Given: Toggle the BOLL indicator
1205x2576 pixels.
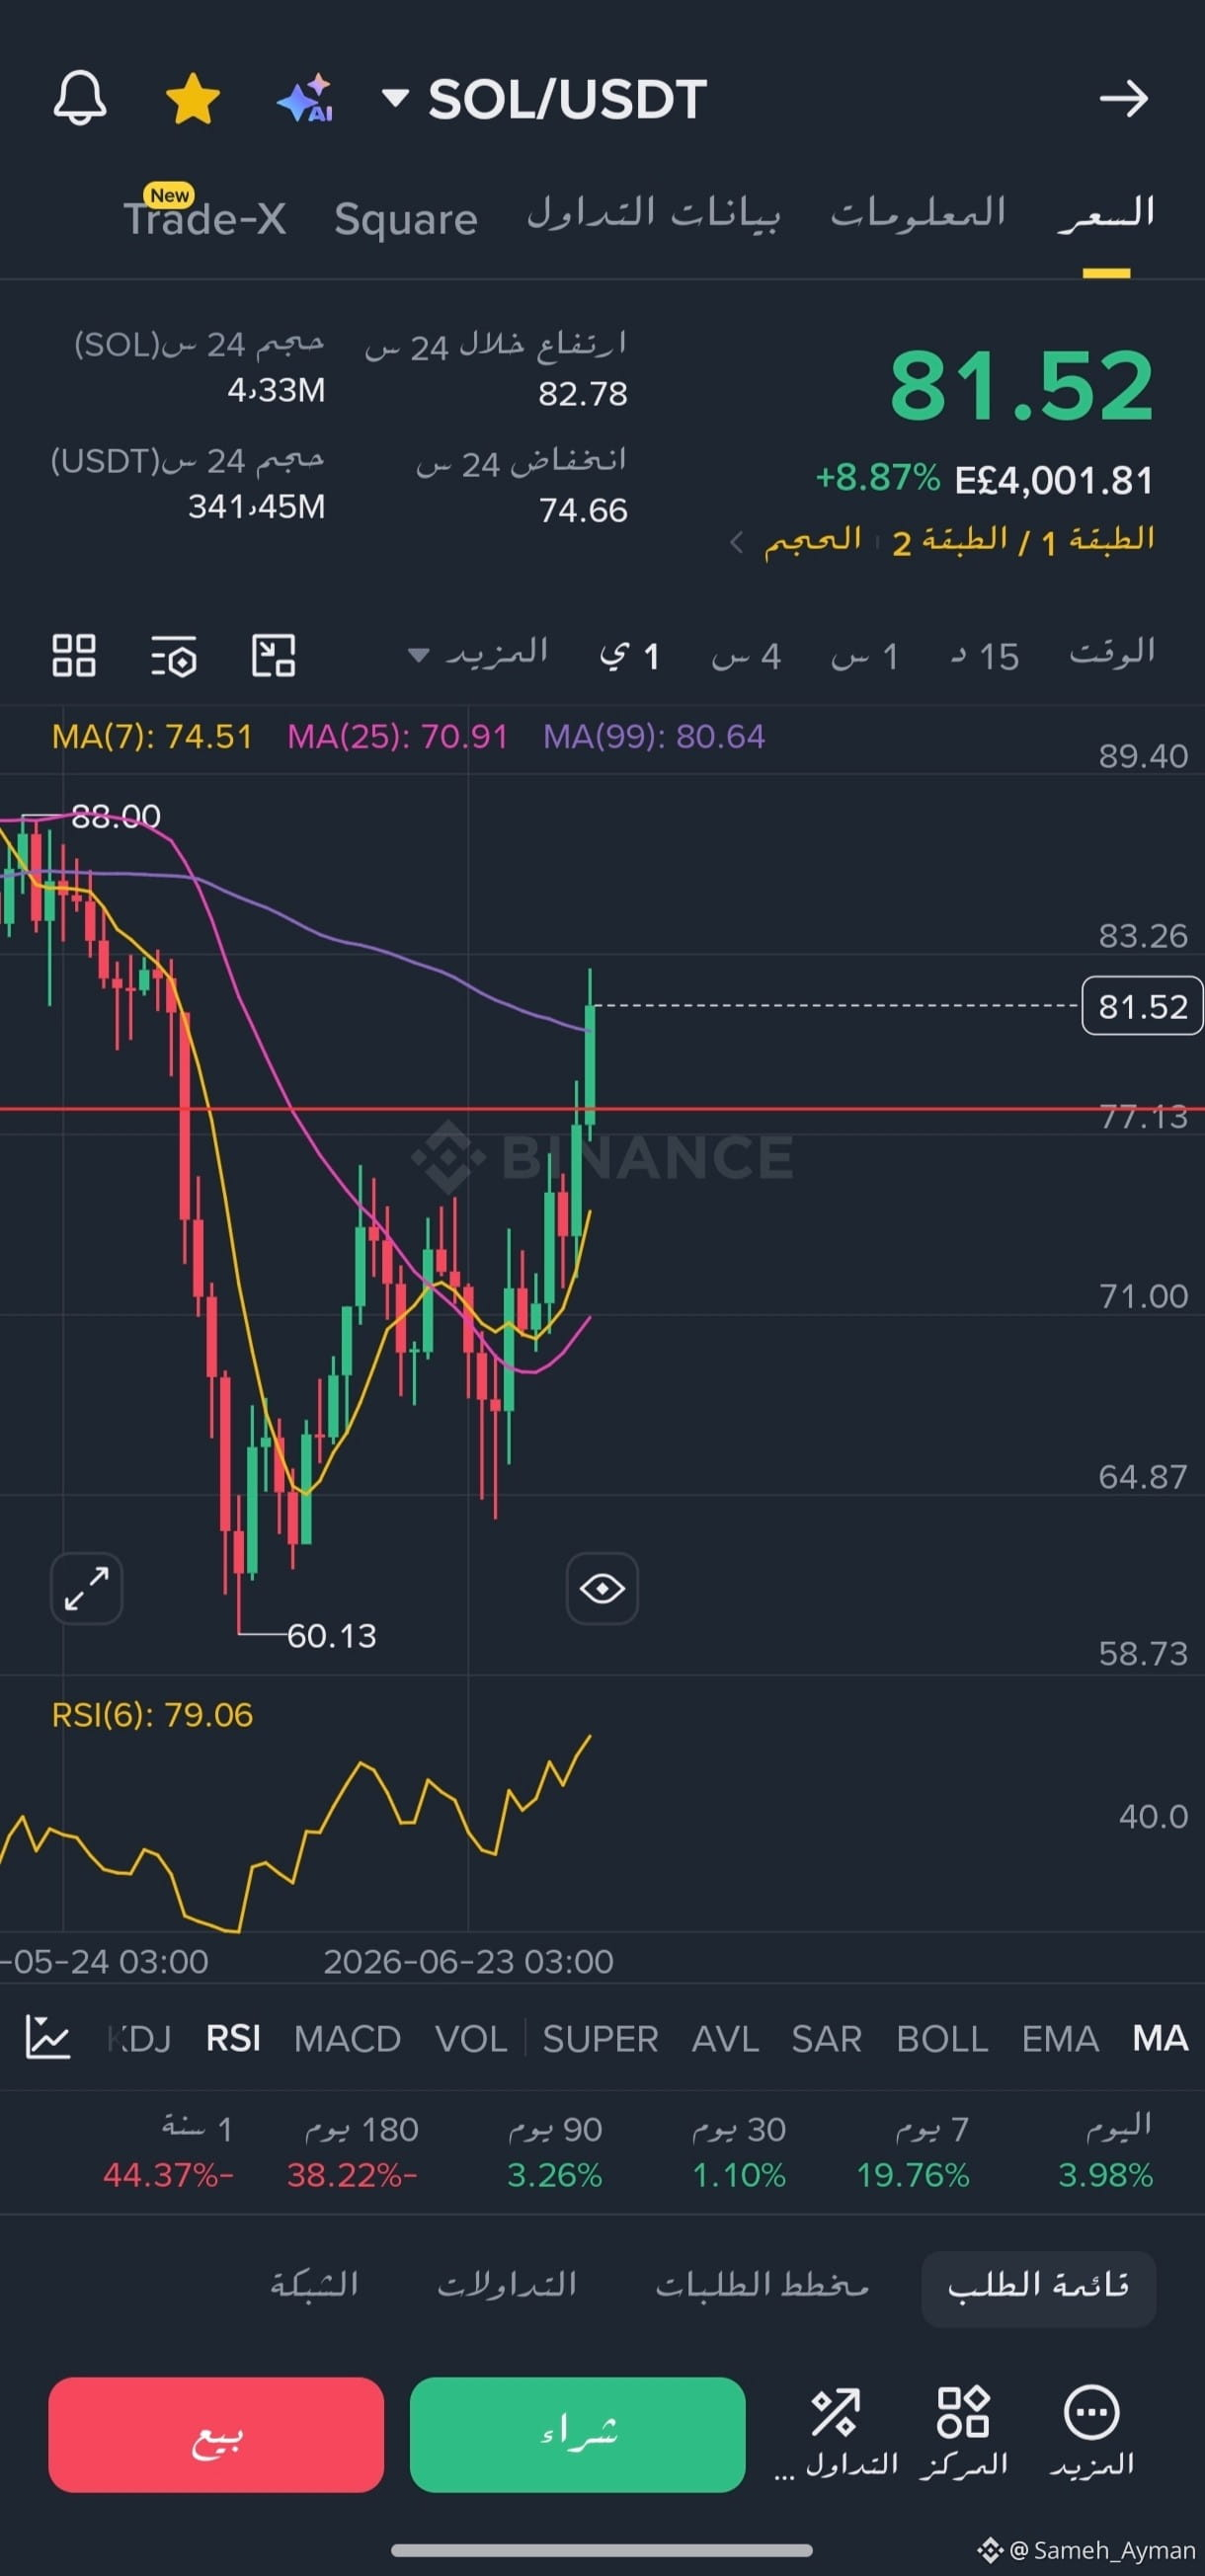Looking at the screenshot, I should 942,2039.
